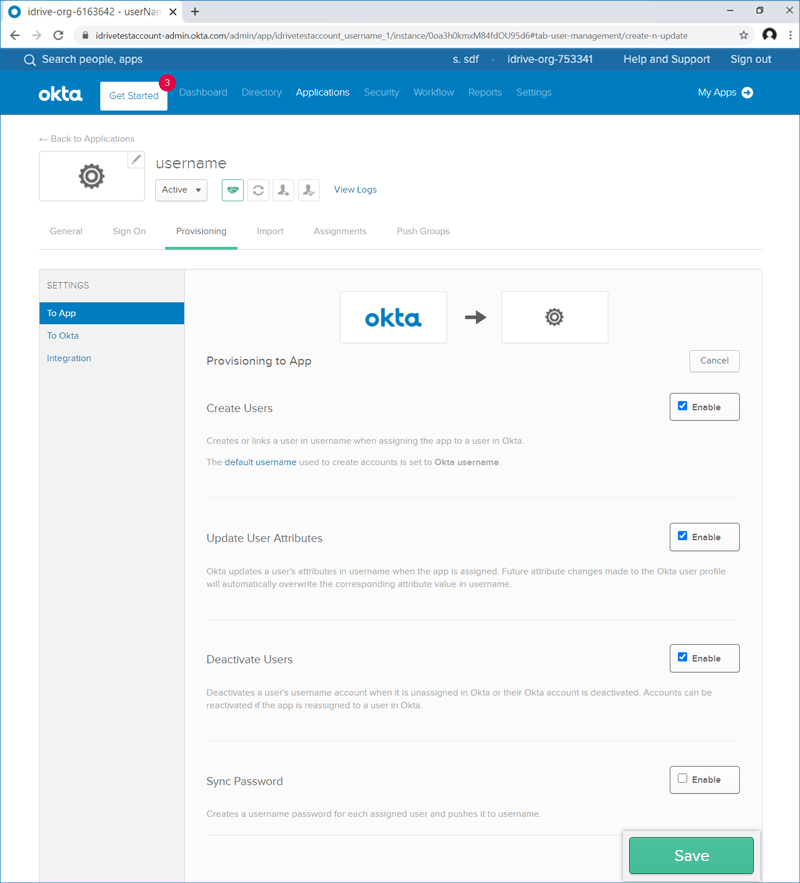Click the padlock site info icon
Viewport: 800px width, 883px height.
tap(85, 35)
